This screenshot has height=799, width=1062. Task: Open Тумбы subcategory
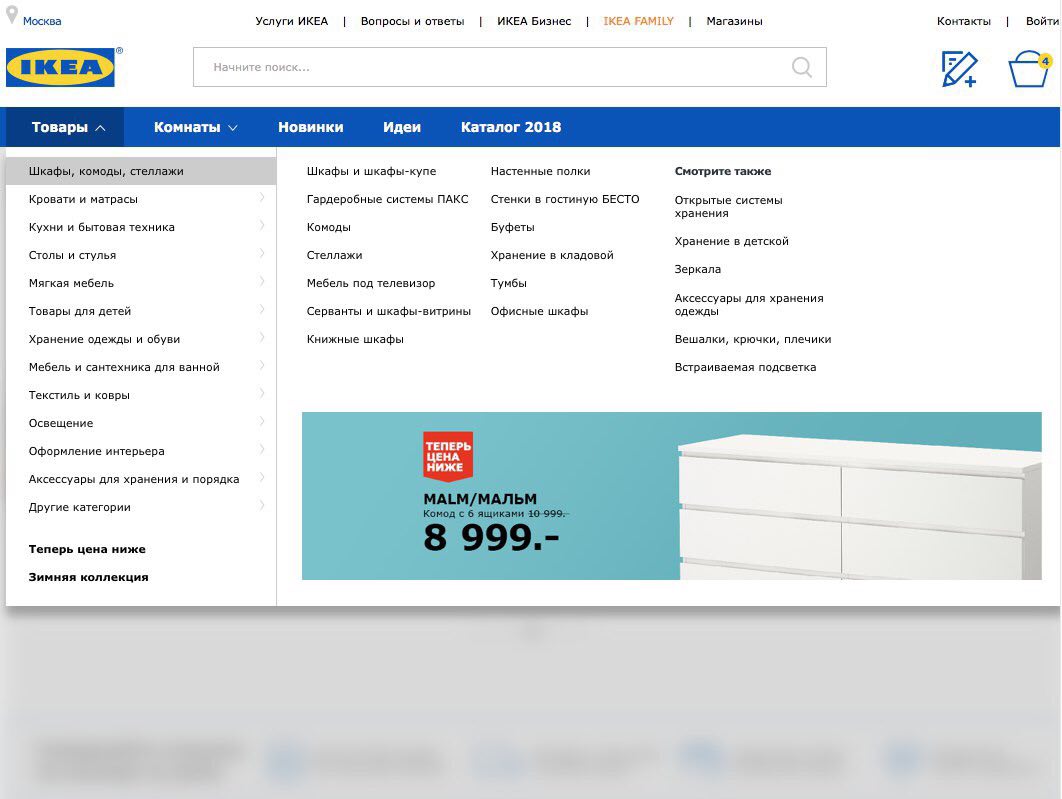click(509, 283)
